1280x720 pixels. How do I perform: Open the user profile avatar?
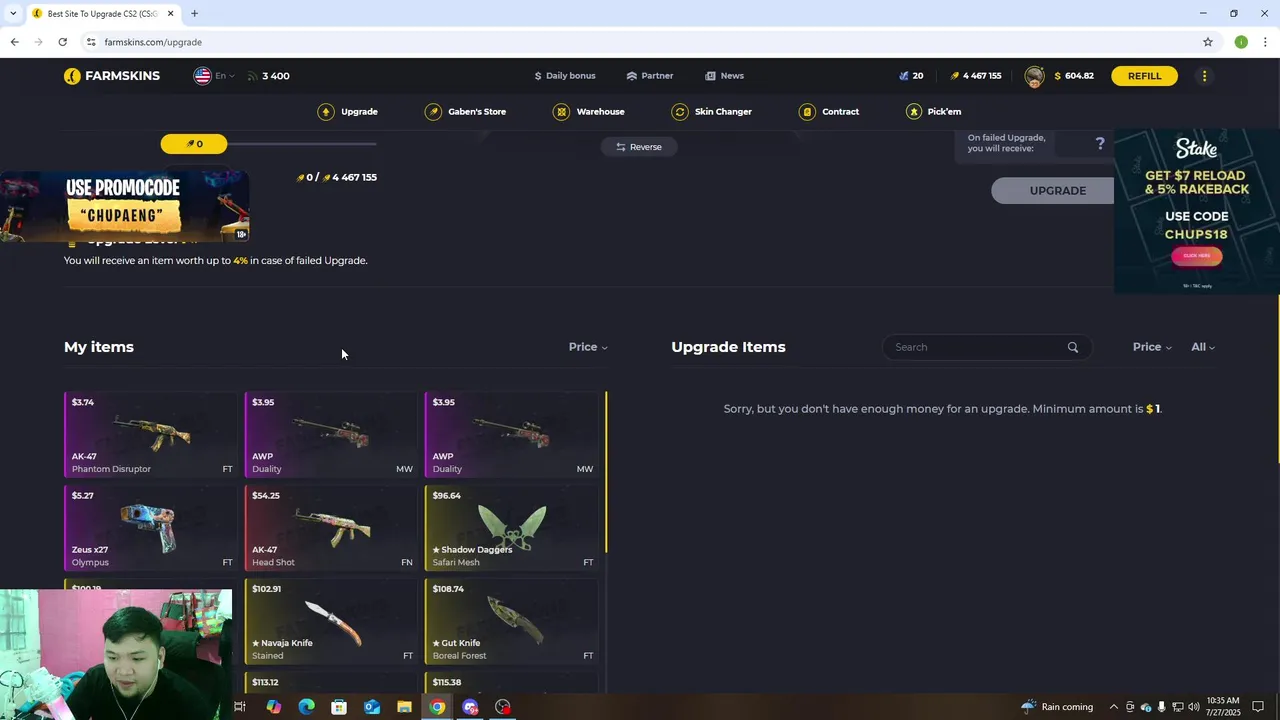pos(1034,76)
